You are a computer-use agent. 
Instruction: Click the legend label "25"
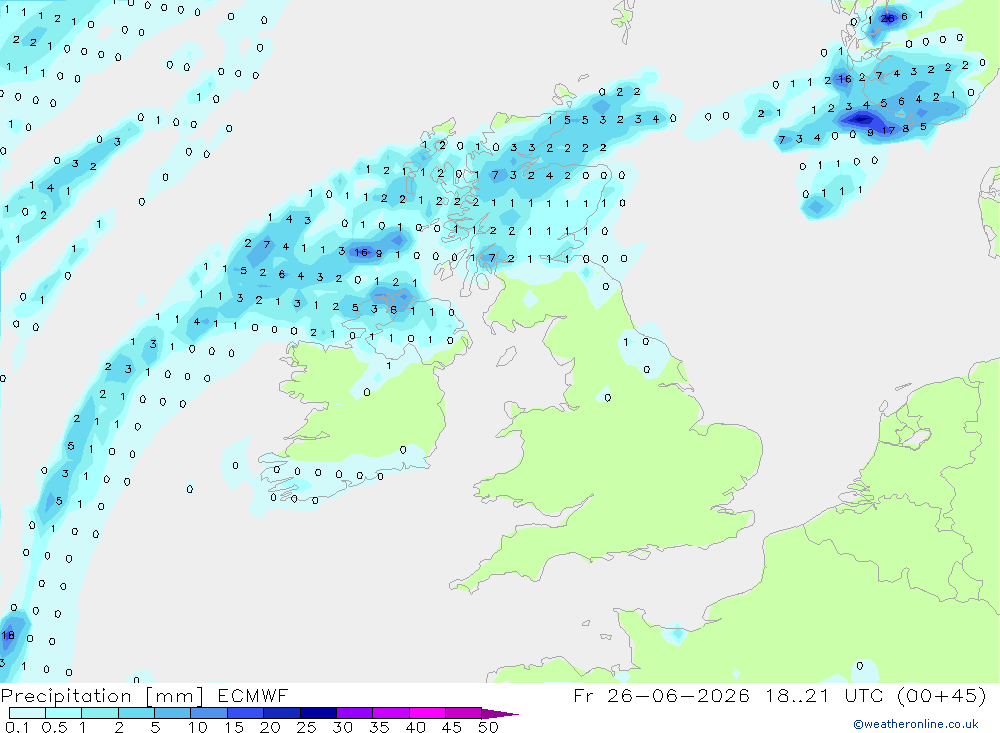[306, 727]
